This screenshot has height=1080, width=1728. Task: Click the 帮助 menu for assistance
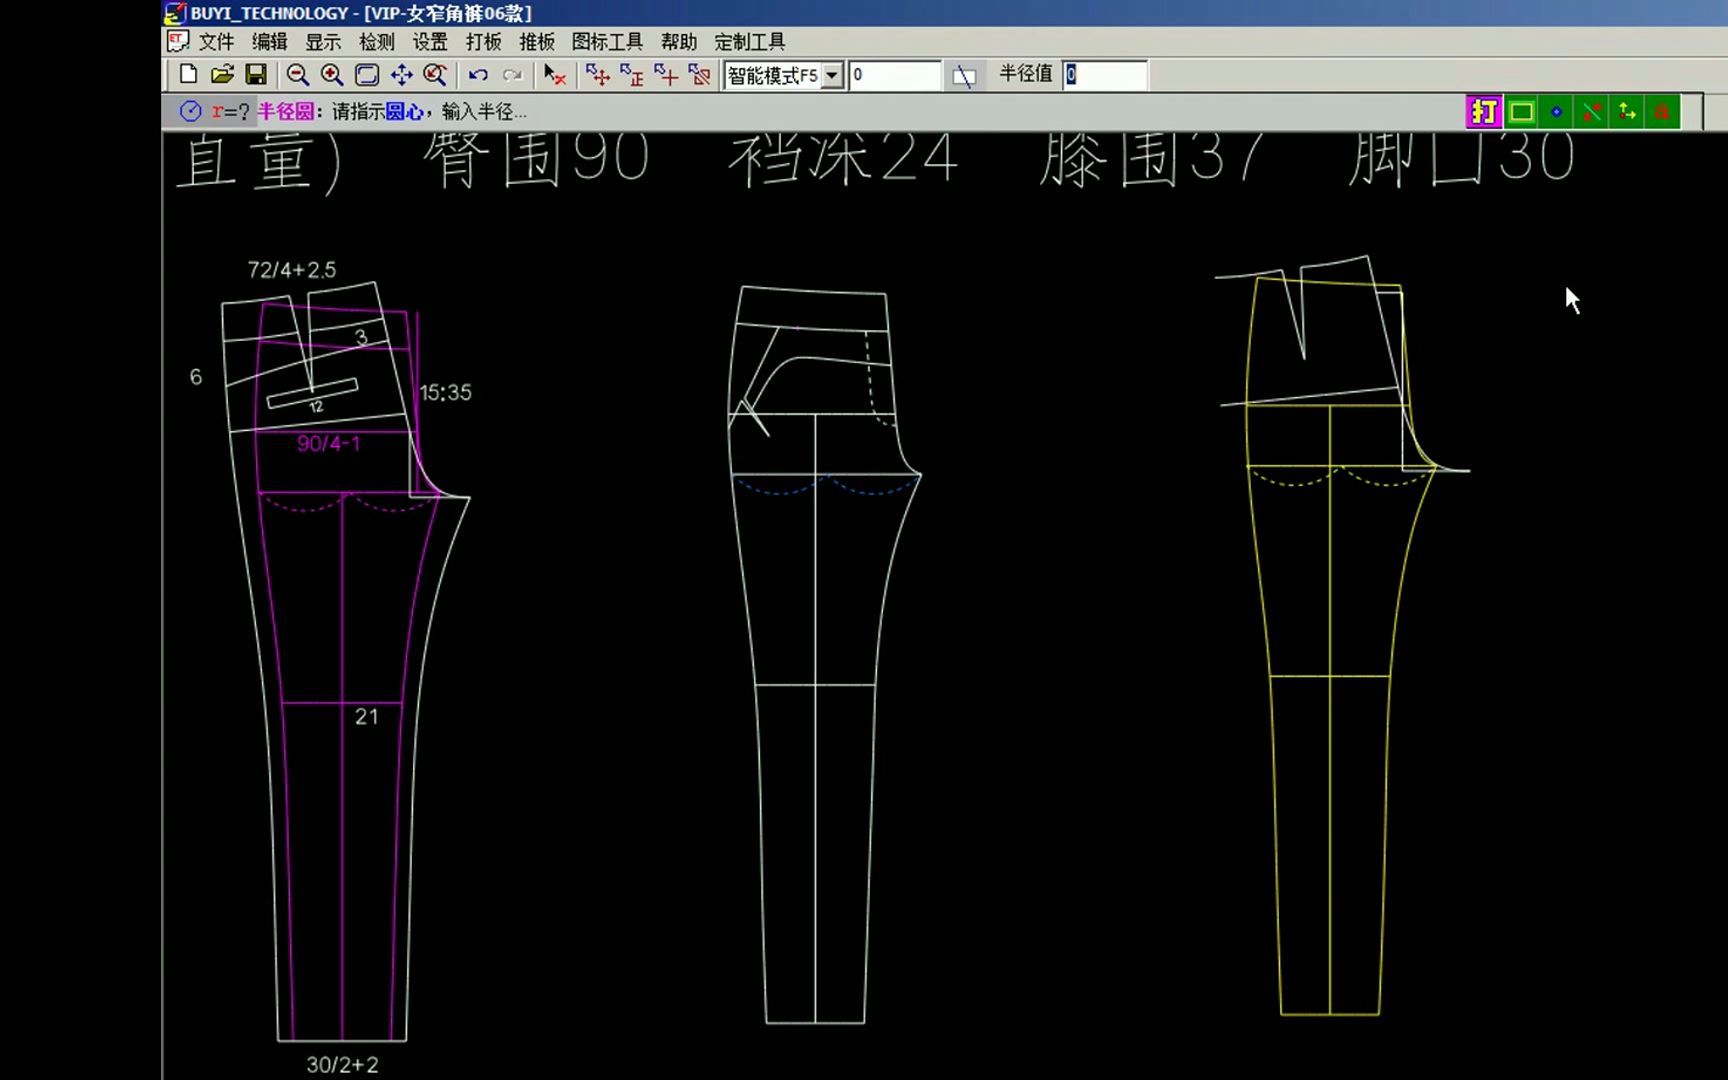[678, 42]
